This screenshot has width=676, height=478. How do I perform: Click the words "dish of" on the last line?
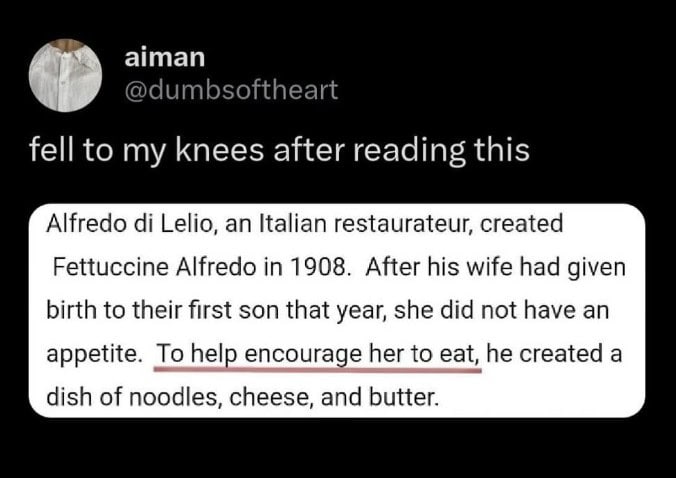point(85,398)
